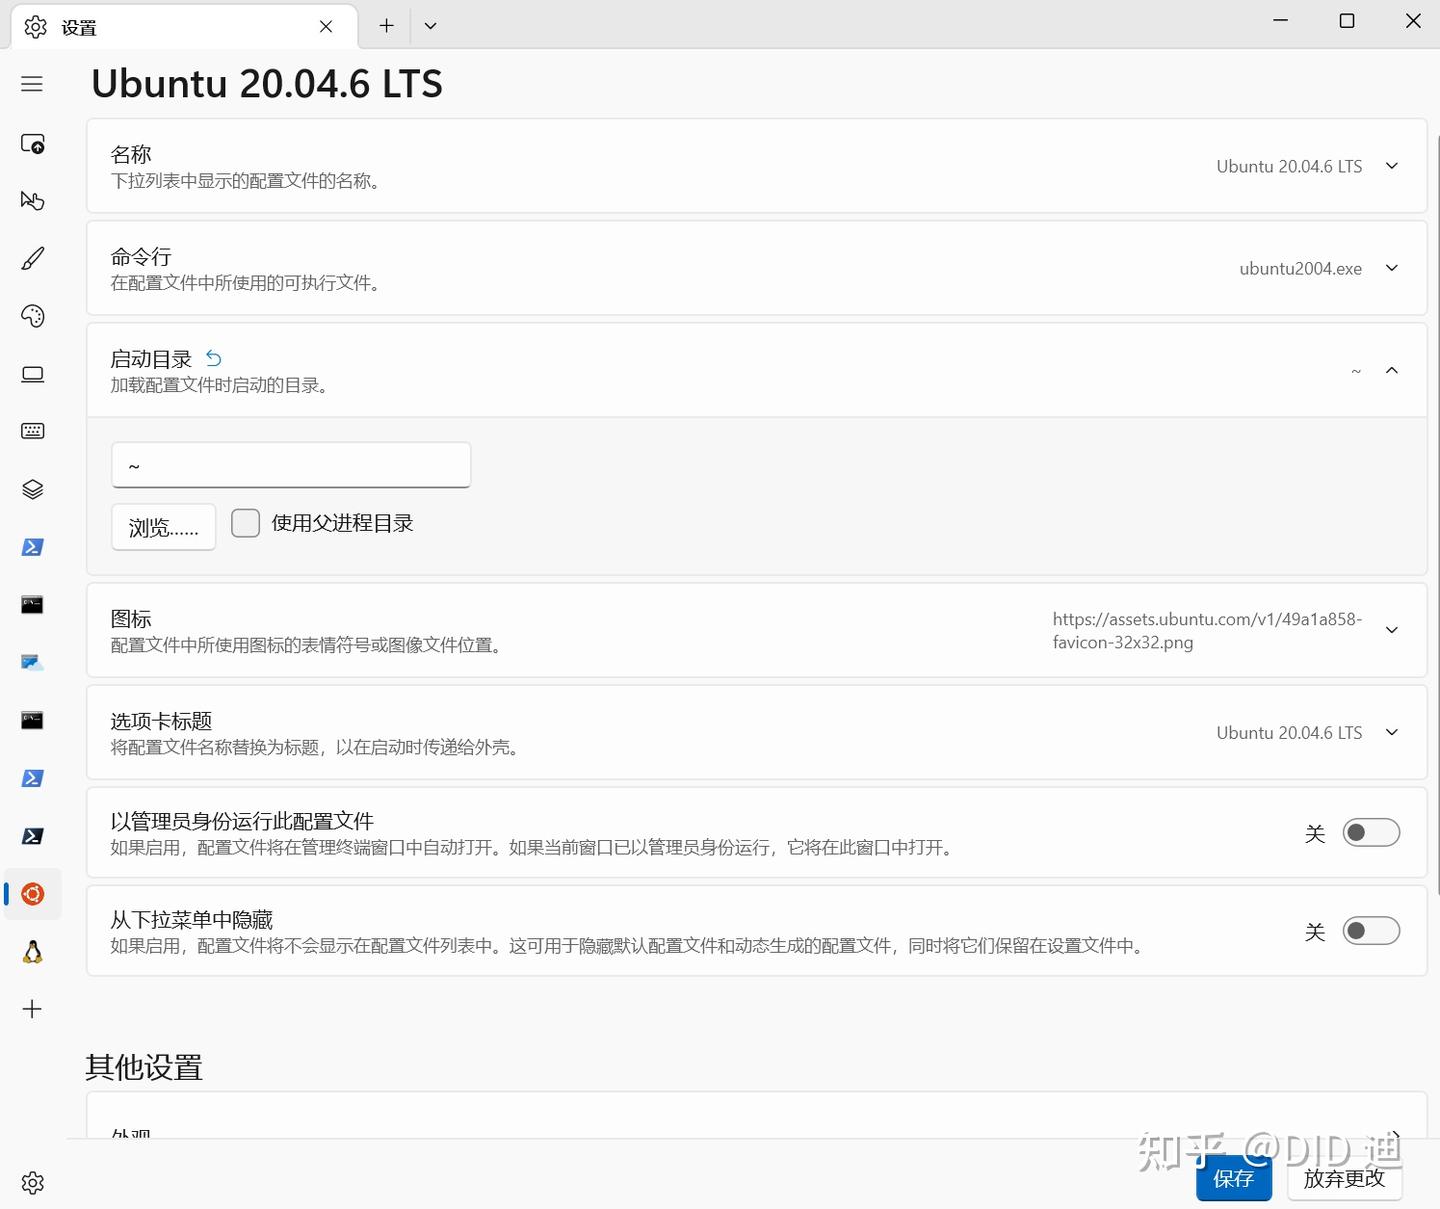
Task: Select the Appearance brush icon
Action: (x=32, y=258)
